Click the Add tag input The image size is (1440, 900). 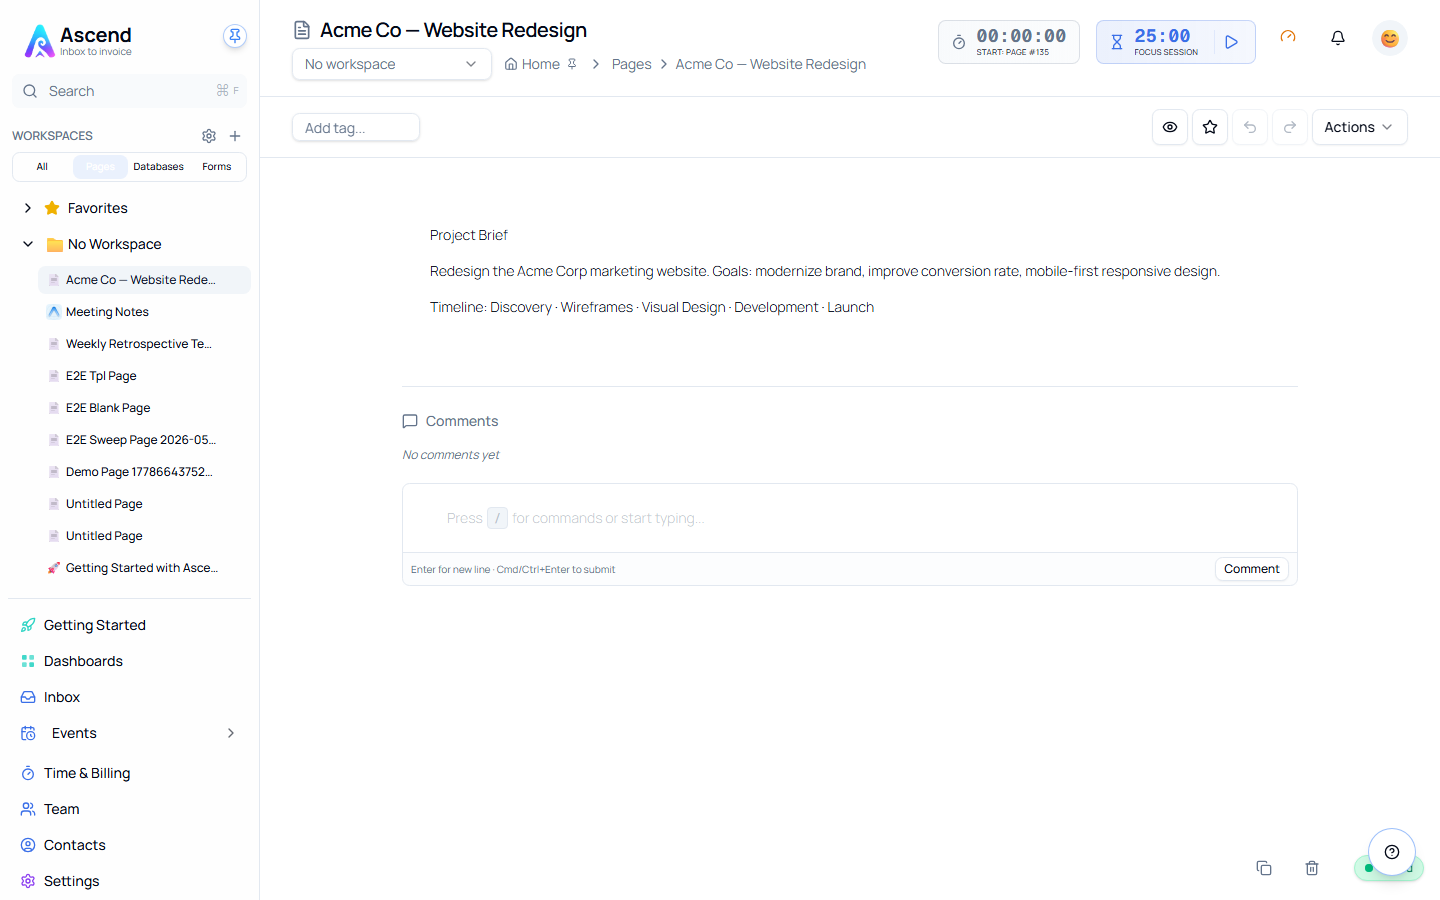click(x=356, y=128)
